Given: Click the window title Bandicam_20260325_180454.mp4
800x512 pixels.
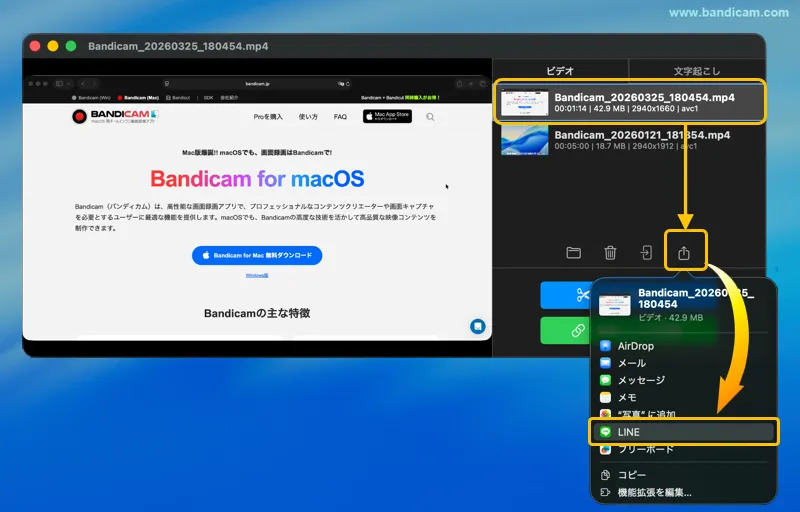Looking at the screenshot, I should 178,46.
